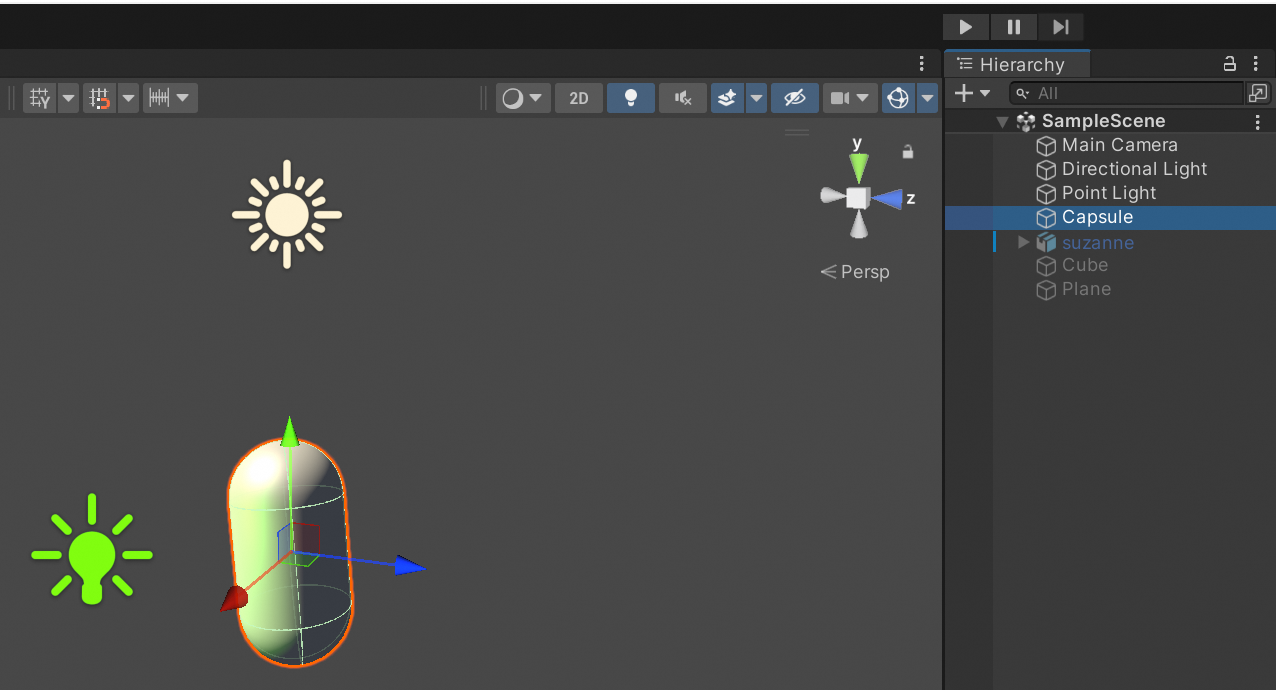Open the Gizmos dropdown arrow
Viewport: 1276px width, 690px height.
pyautogui.click(x=928, y=98)
